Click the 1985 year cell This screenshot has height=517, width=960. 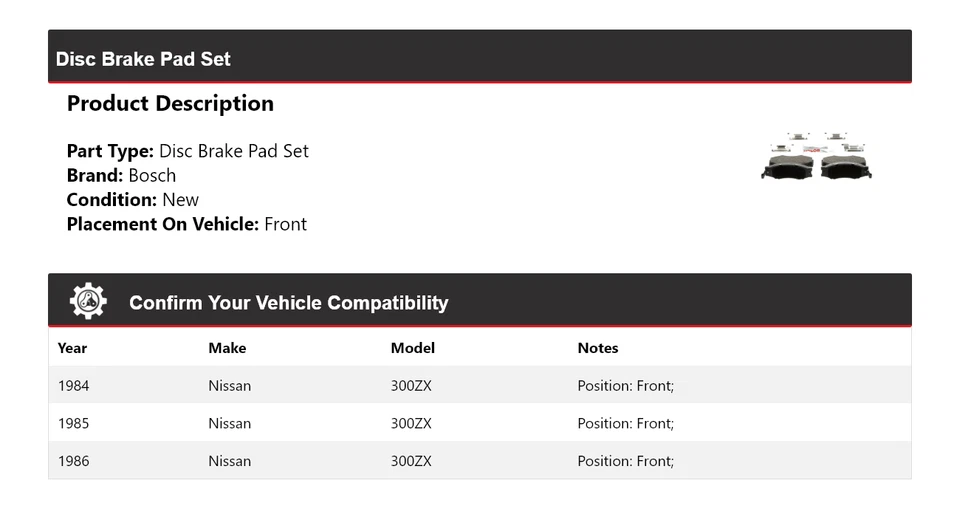(73, 423)
